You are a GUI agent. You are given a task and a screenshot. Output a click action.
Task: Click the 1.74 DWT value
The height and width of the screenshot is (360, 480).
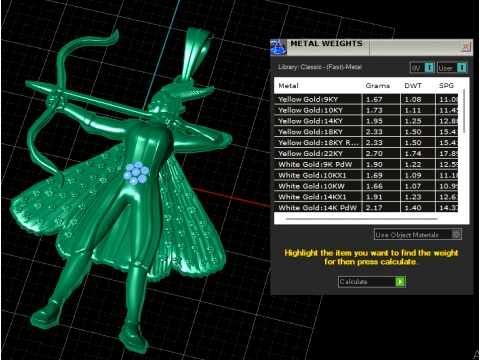(x=413, y=153)
